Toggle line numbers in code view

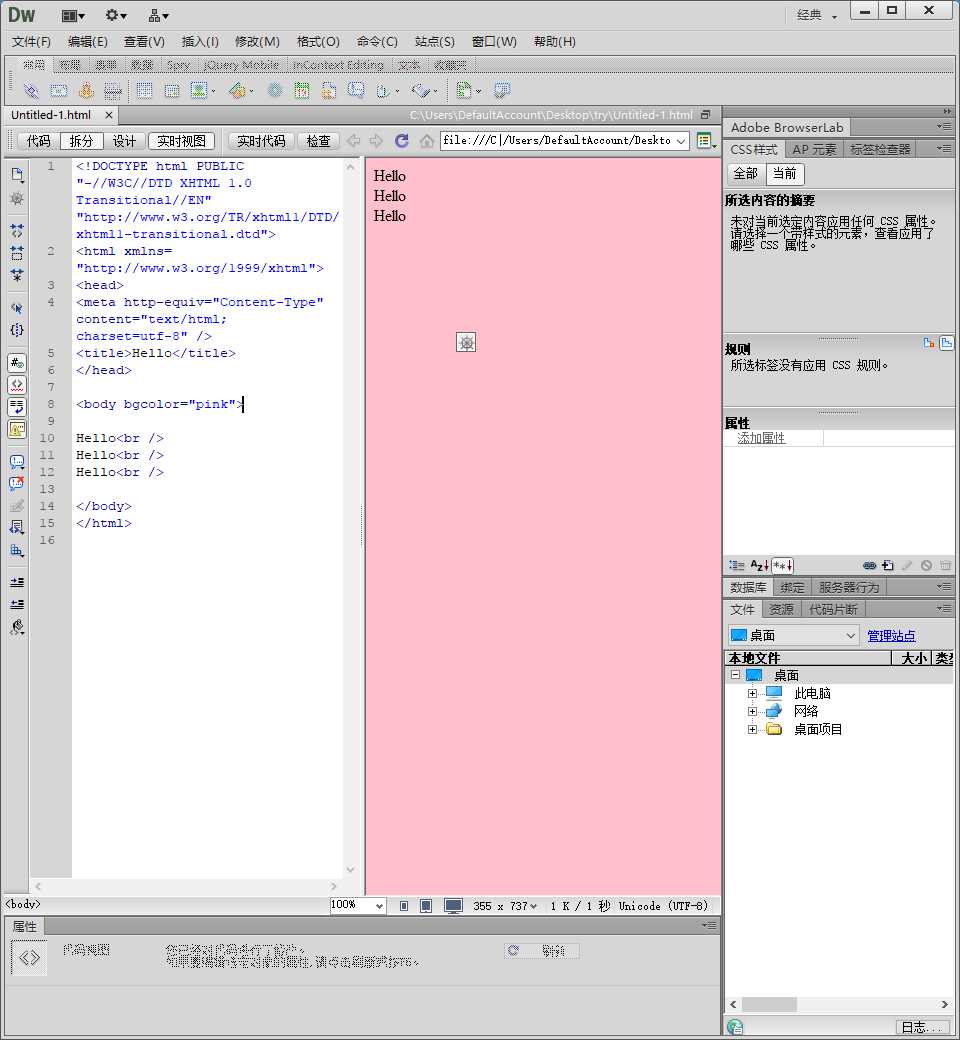17,363
